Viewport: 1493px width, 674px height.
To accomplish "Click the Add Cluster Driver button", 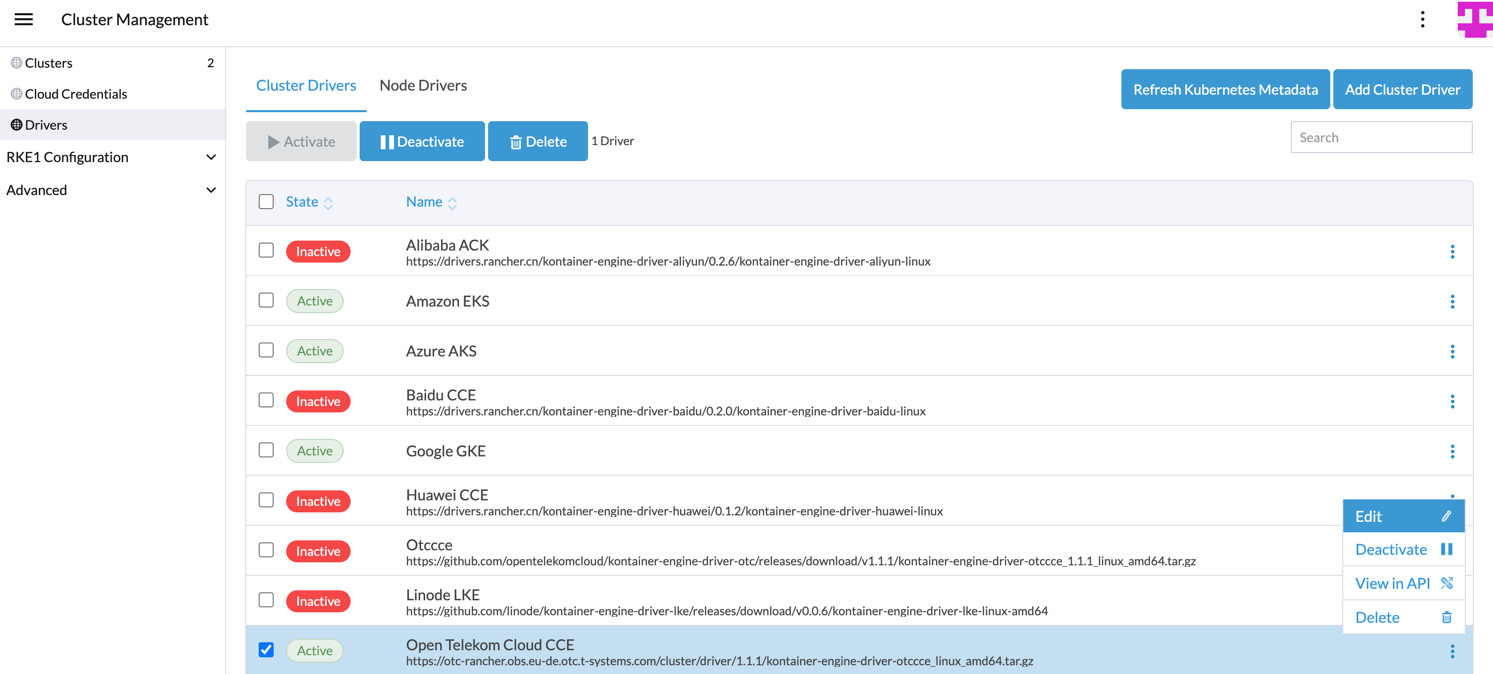I will point(1402,89).
